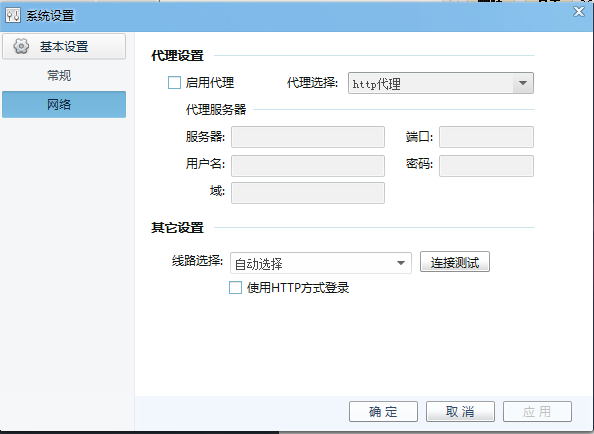Focus the 服务器 input field
Image resolution: width=594 pixels, height=434 pixels.
(308, 137)
